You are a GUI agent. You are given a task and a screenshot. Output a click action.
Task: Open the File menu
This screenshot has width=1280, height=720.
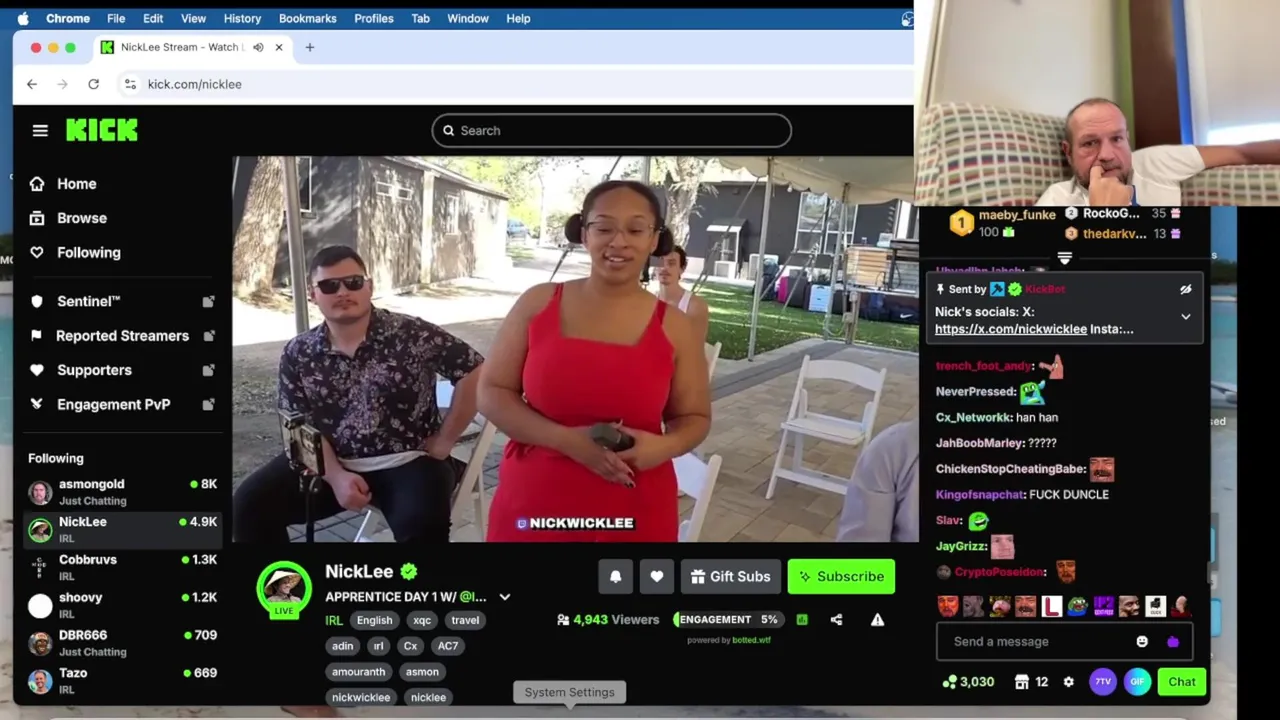click(x=116, y=18)
